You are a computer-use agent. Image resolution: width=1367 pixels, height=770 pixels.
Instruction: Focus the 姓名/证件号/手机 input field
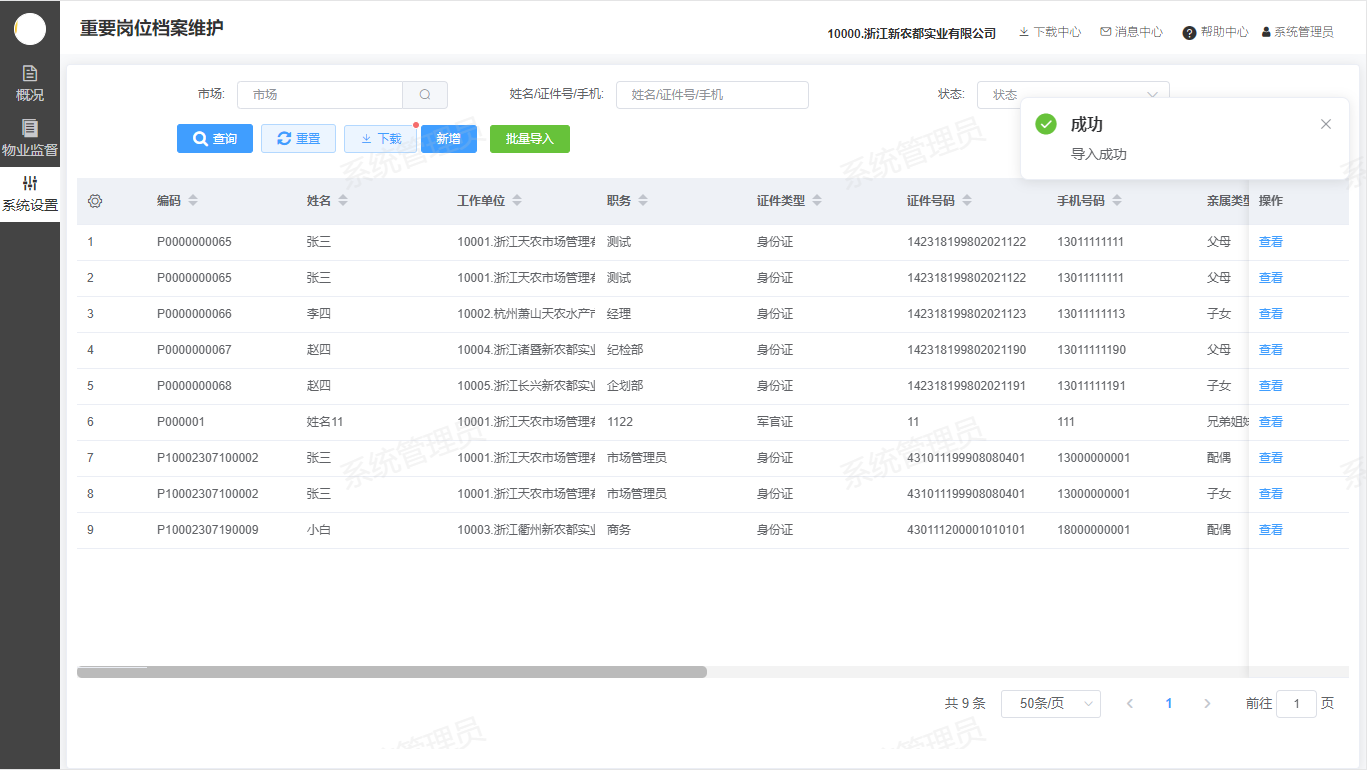(712, 95)
